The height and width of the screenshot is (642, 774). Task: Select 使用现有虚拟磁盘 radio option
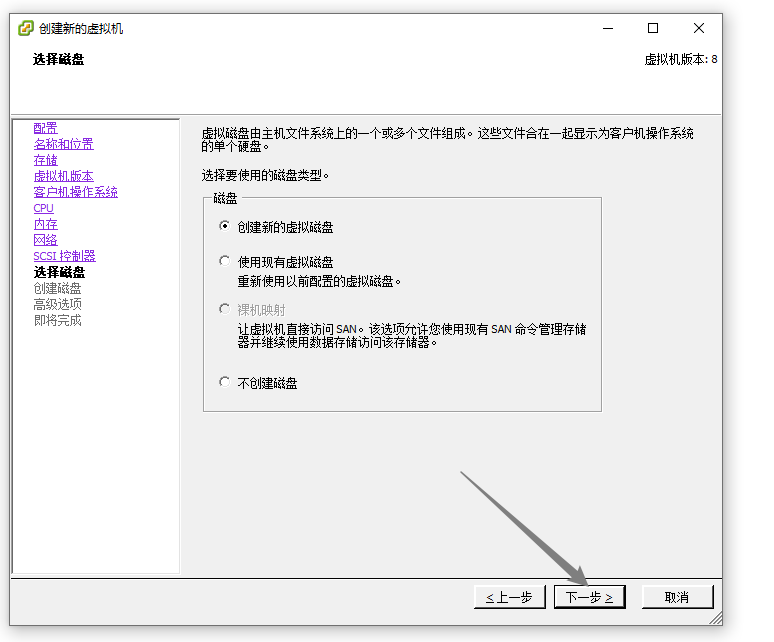pyautogui.click(x=225, y=261)
